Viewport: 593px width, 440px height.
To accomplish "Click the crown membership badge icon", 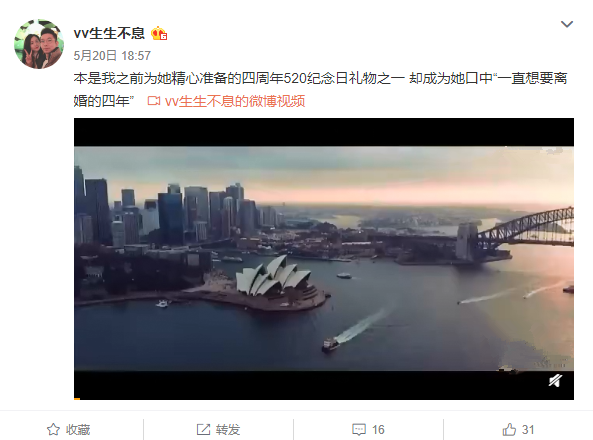I will (159, 34).
